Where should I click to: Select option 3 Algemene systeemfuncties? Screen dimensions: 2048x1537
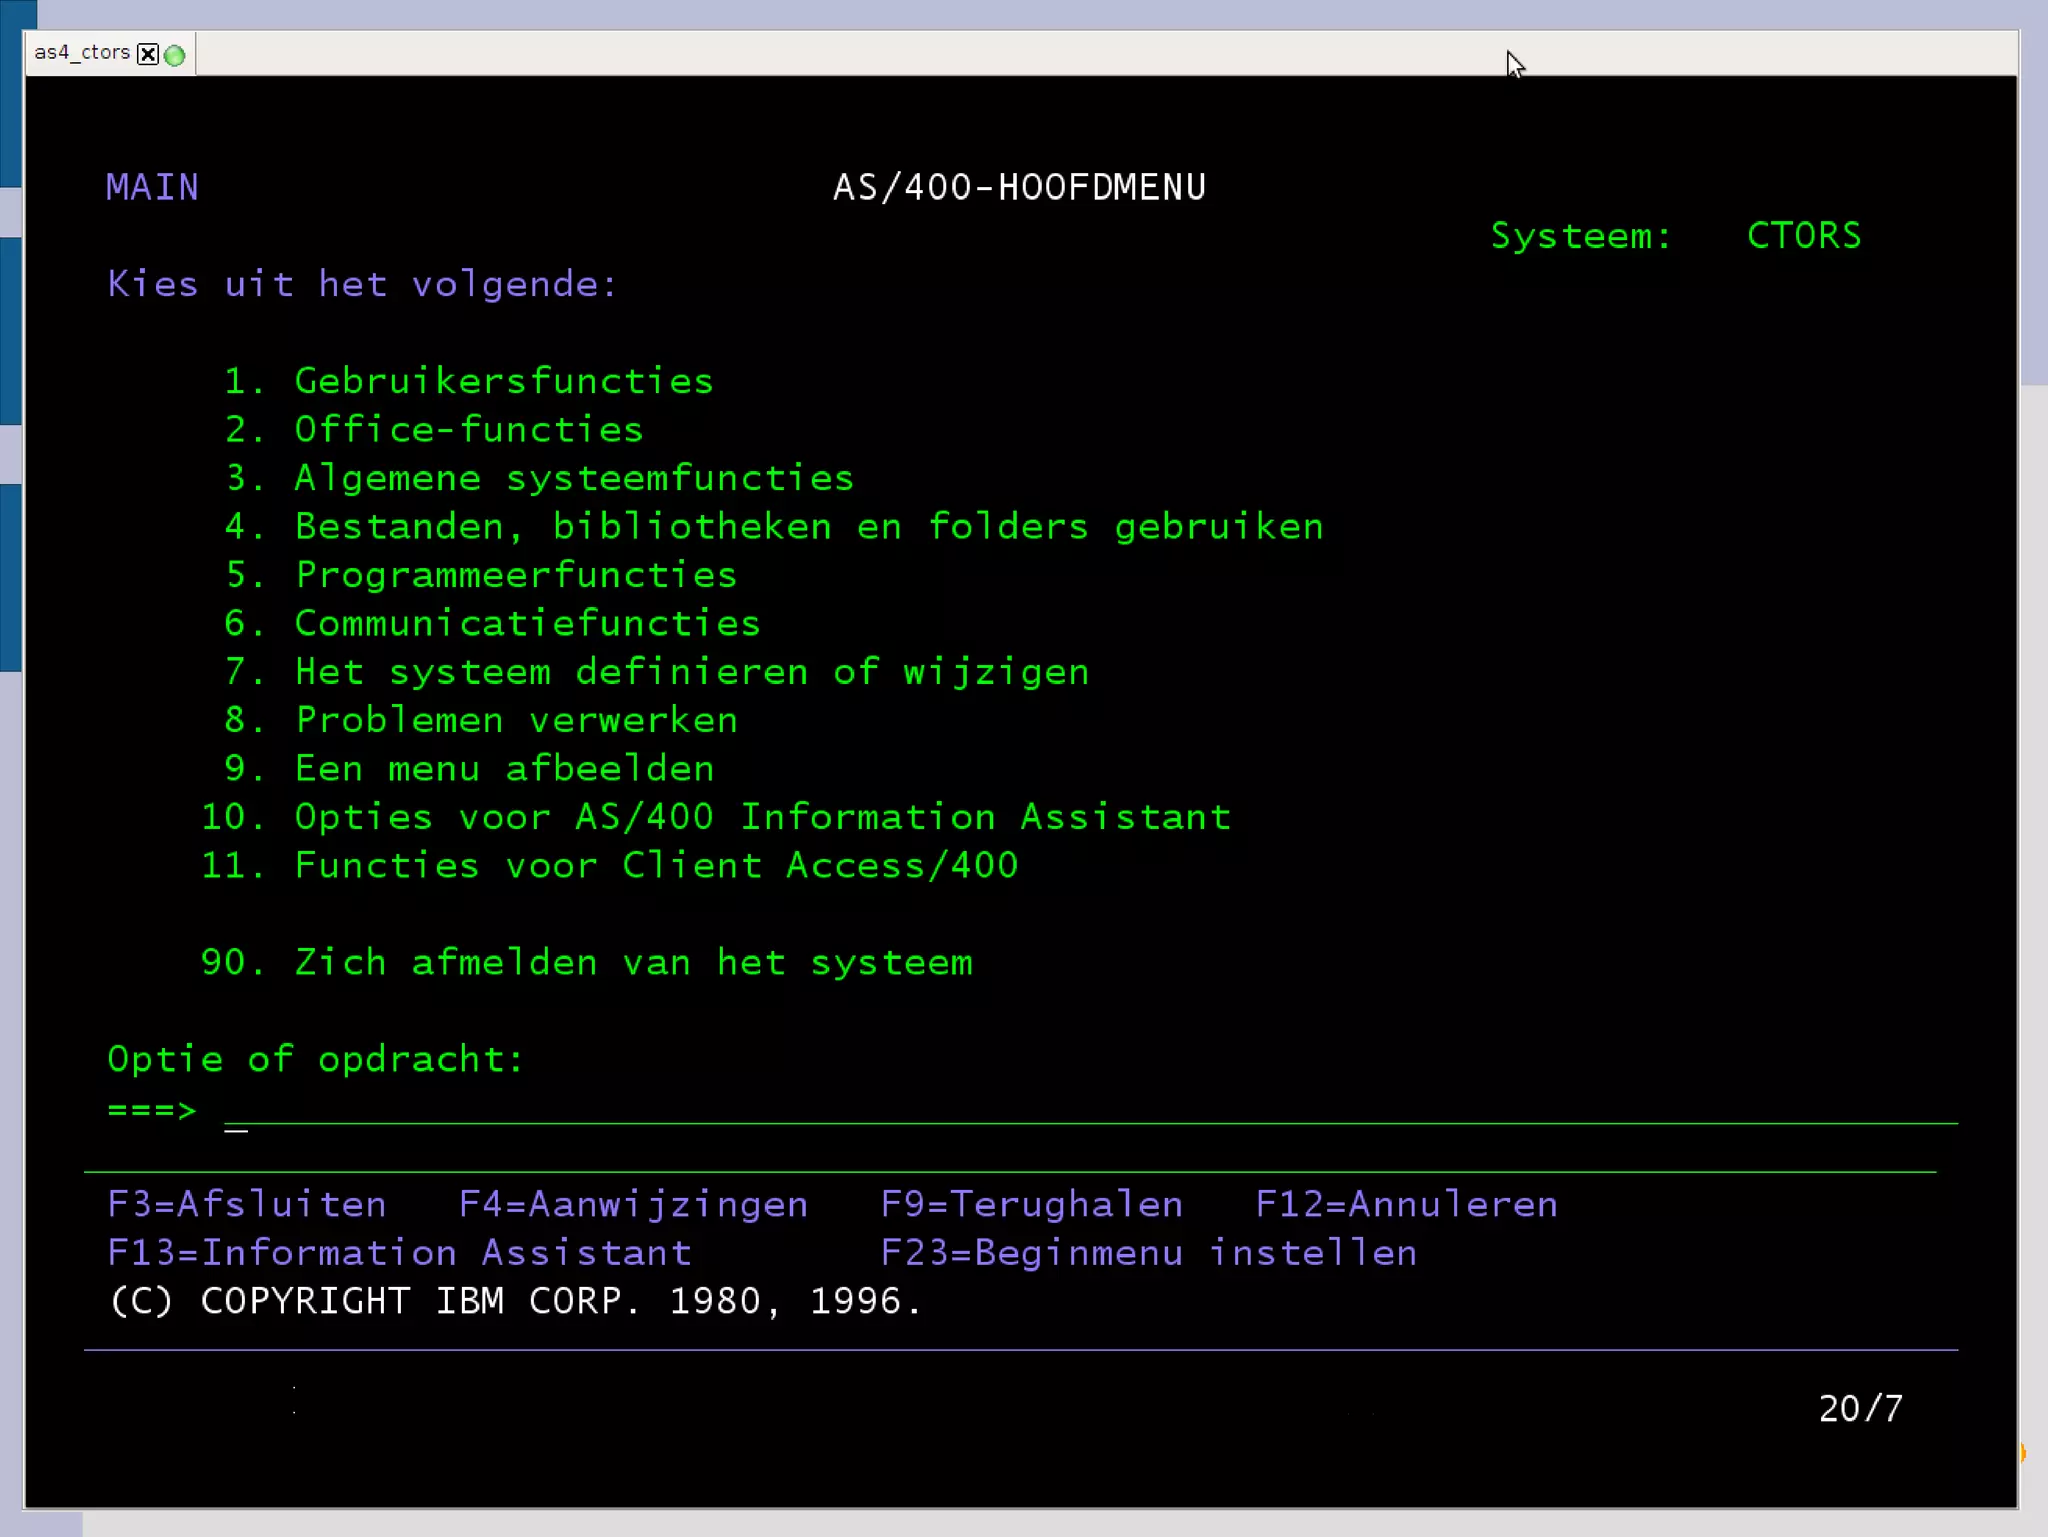pyautogui.click(x=573, y=478)
